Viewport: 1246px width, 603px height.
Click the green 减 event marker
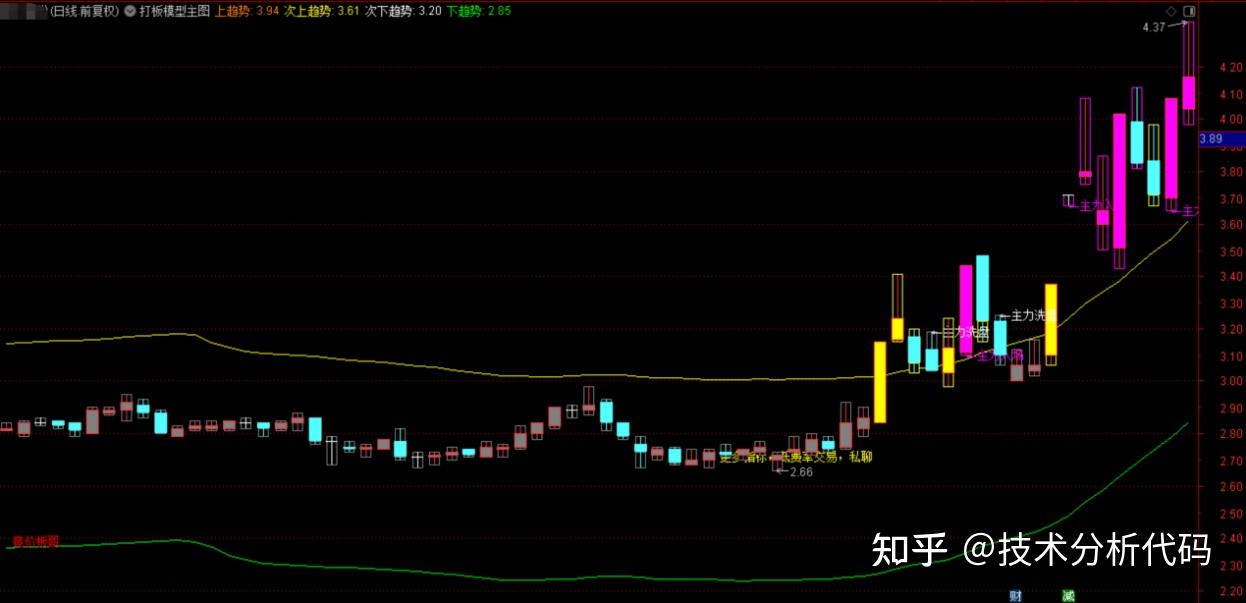[1068, 596]
